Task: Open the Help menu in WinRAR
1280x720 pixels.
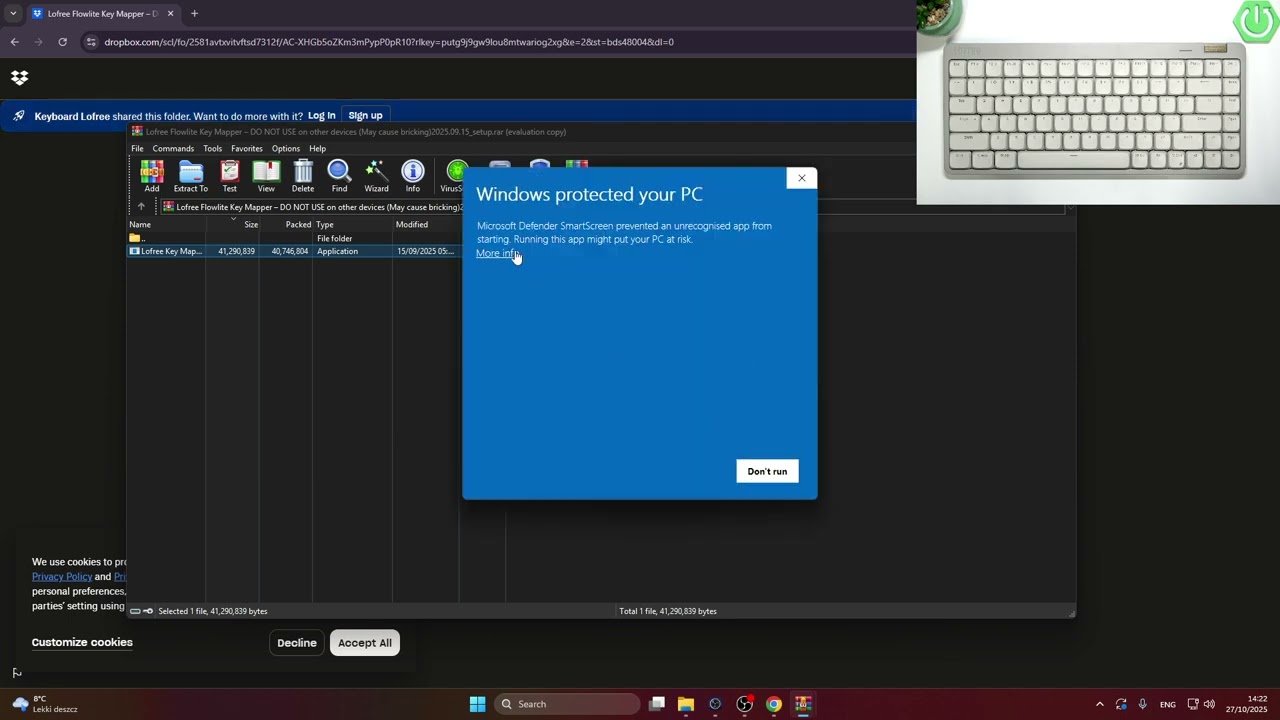Action: (x=317, y=149)
